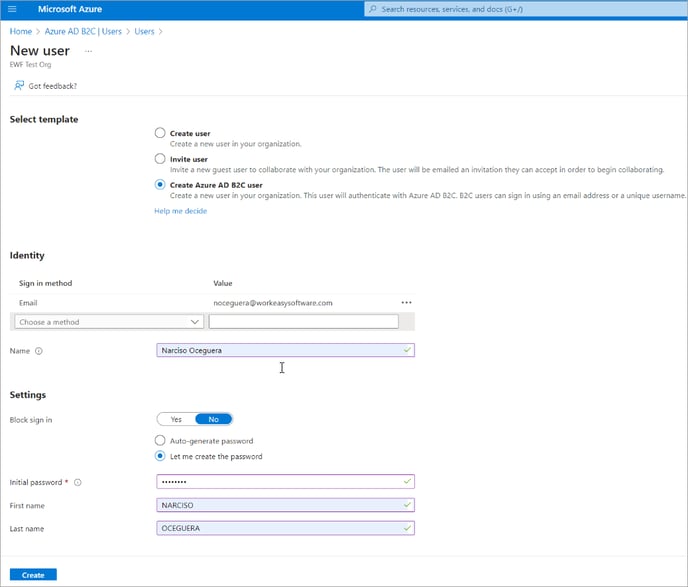Click the info icon next to Initial password

click(x=78, y=483)
